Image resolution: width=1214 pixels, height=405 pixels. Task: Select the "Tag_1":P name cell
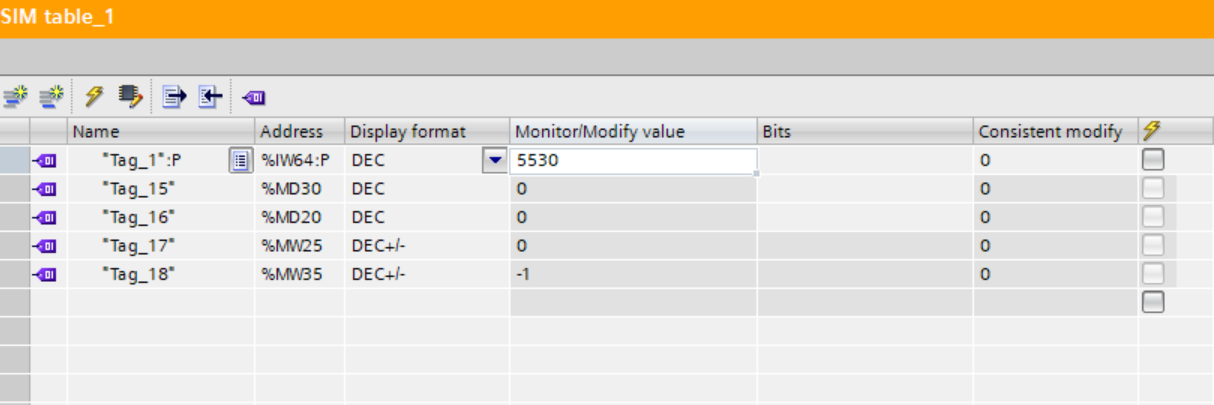pyautogui.click(x=148, y=160)
